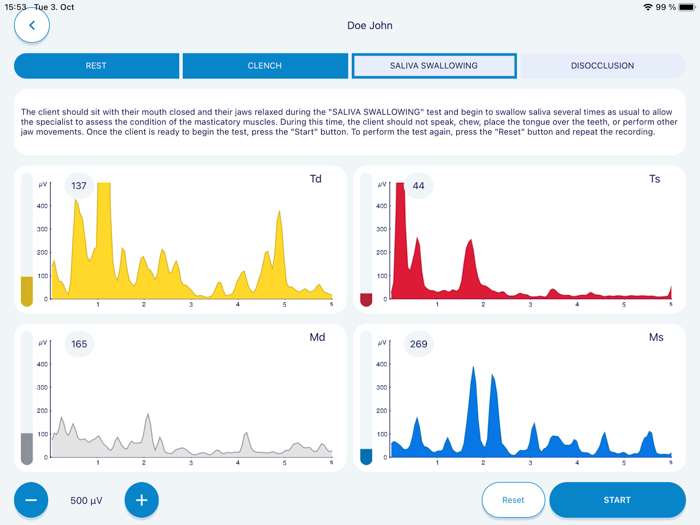
Task: Select the Md value badge 165
Action: click(x=79, y=344)
